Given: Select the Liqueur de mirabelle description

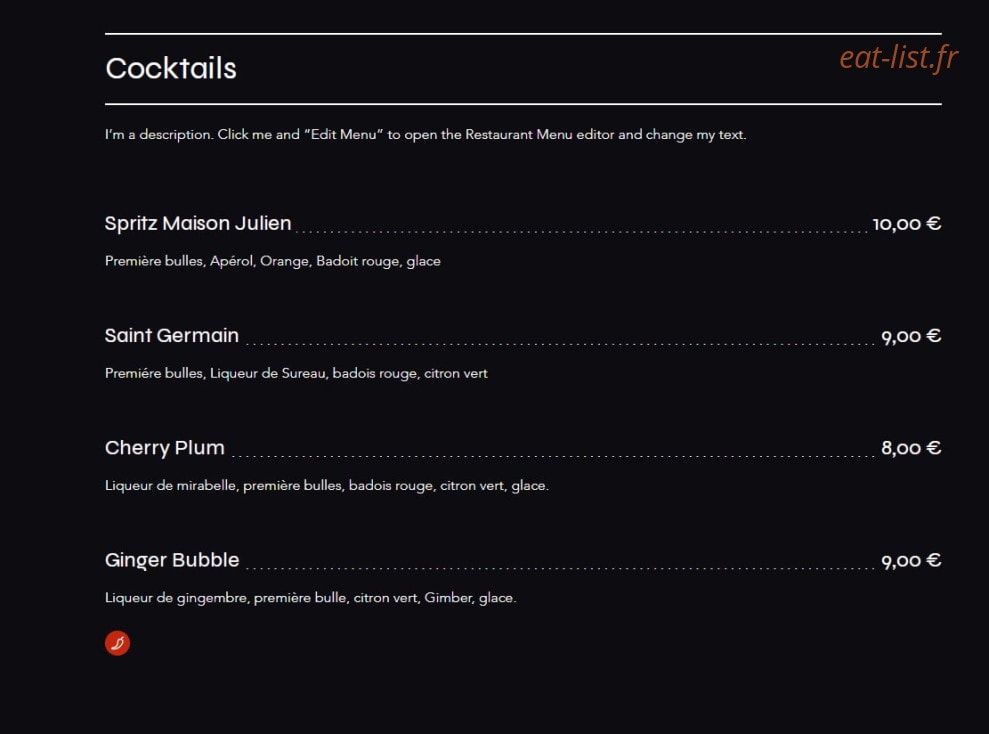Looking at the screenshot, I should 327,486.
